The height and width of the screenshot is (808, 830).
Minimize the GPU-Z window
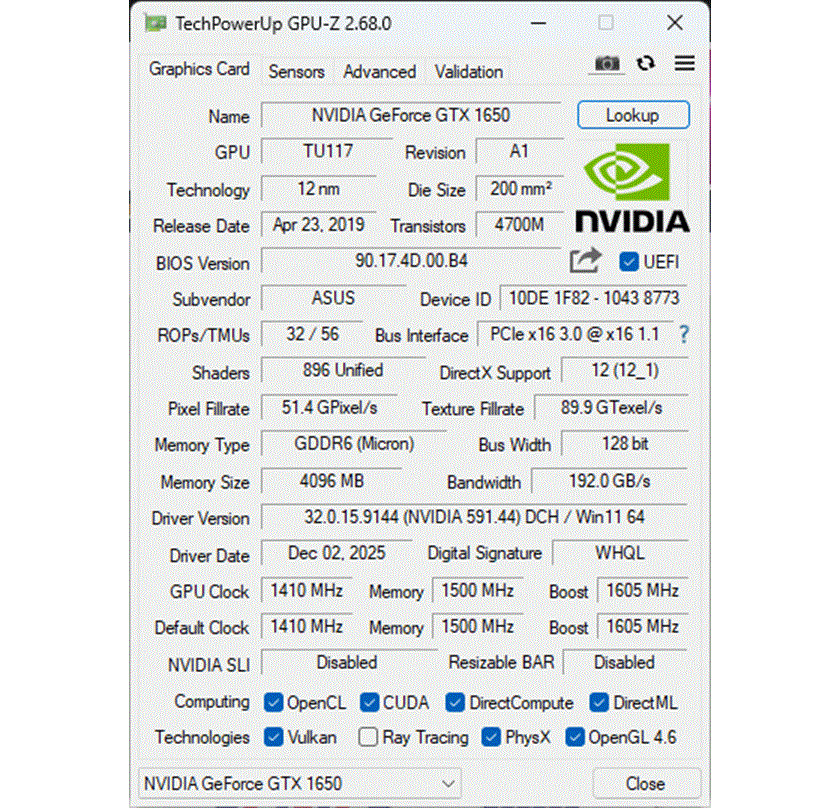pos(538,23)
